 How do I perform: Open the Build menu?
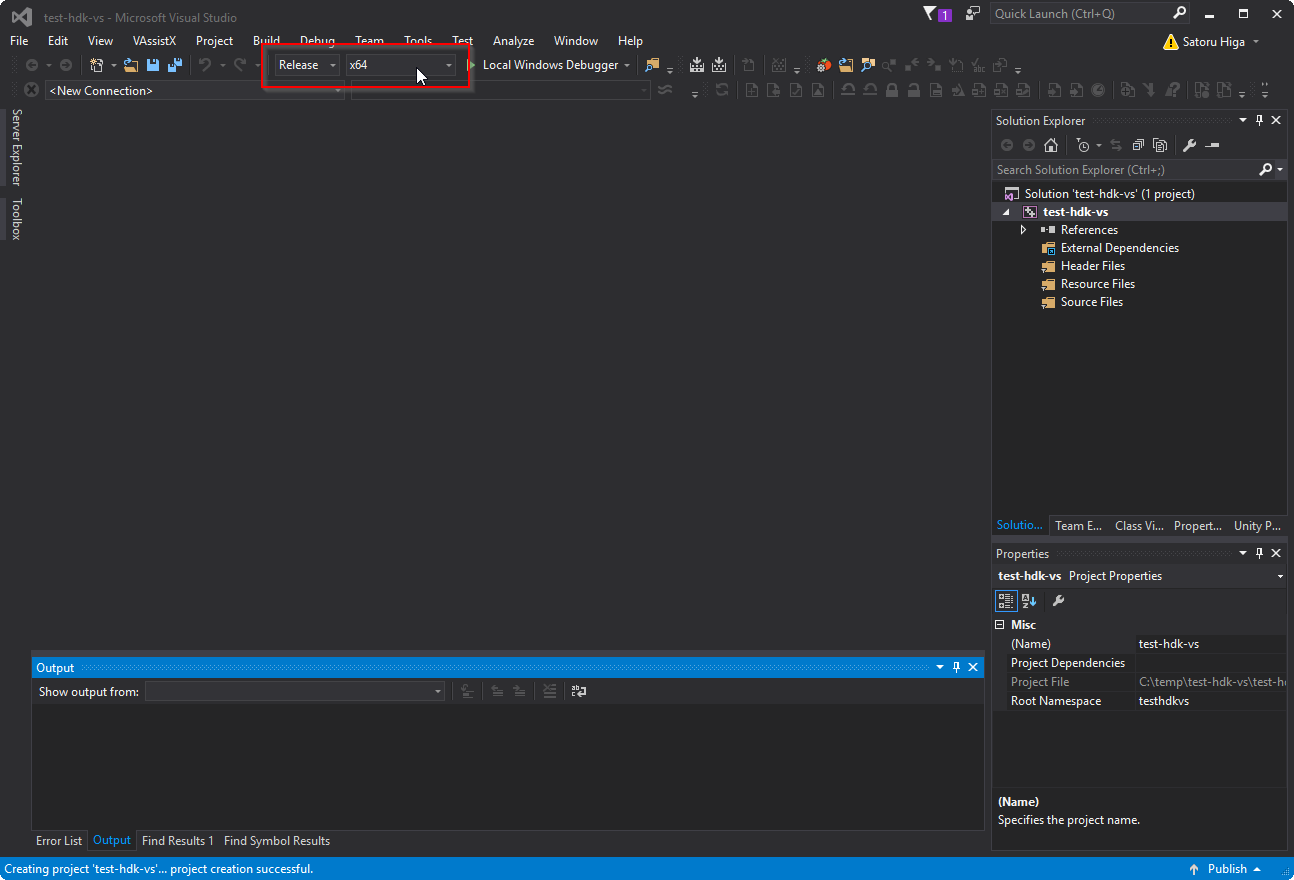click(x=266, y=41)
